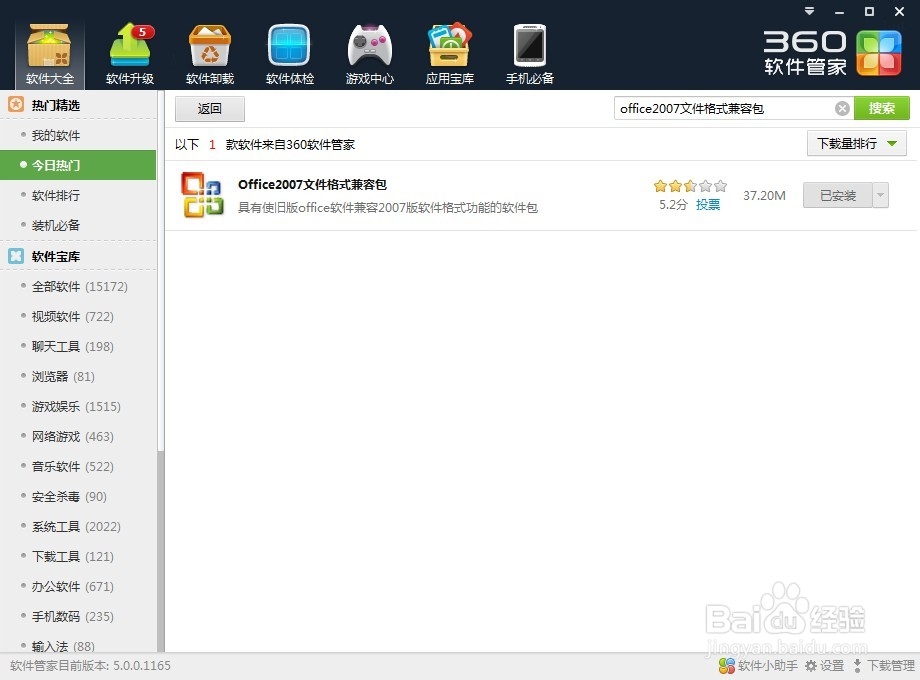Open the 软件卸载 uninstall icon
The width and height of the screenshot is (920, 680).
coord(209,54)
